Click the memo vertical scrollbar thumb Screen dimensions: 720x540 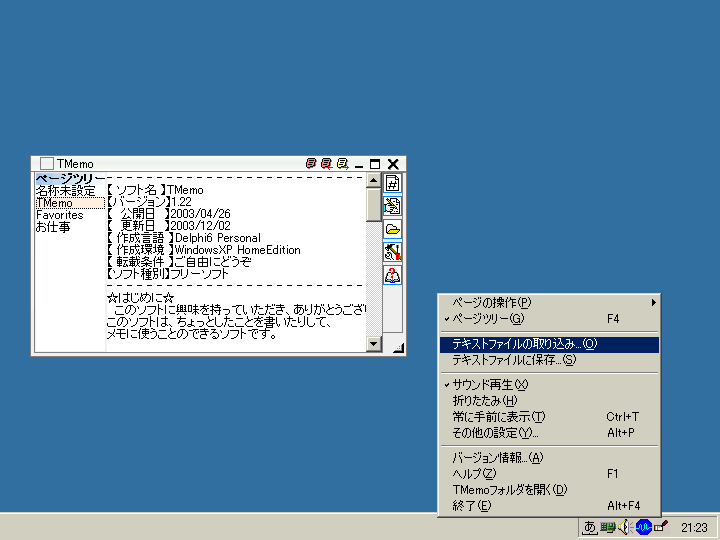click(x=373, y=204)
